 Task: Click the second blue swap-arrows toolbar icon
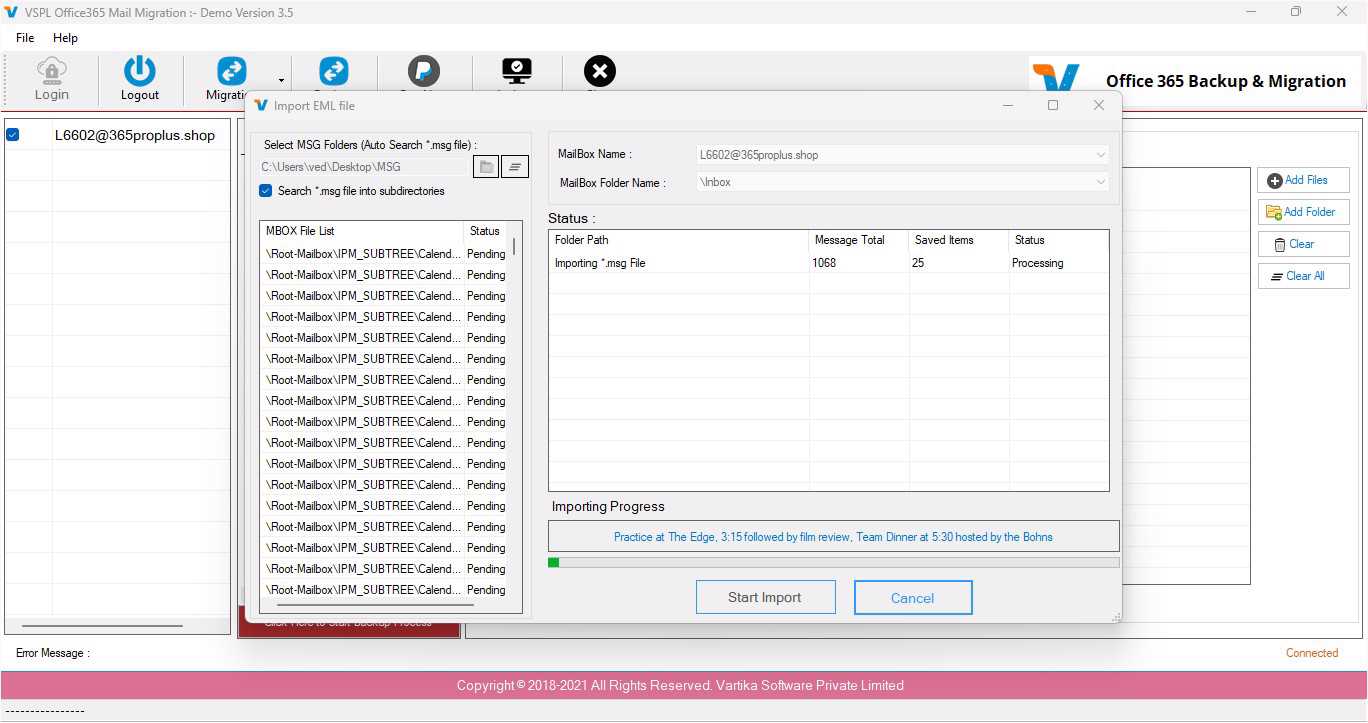tap(334, 72)
